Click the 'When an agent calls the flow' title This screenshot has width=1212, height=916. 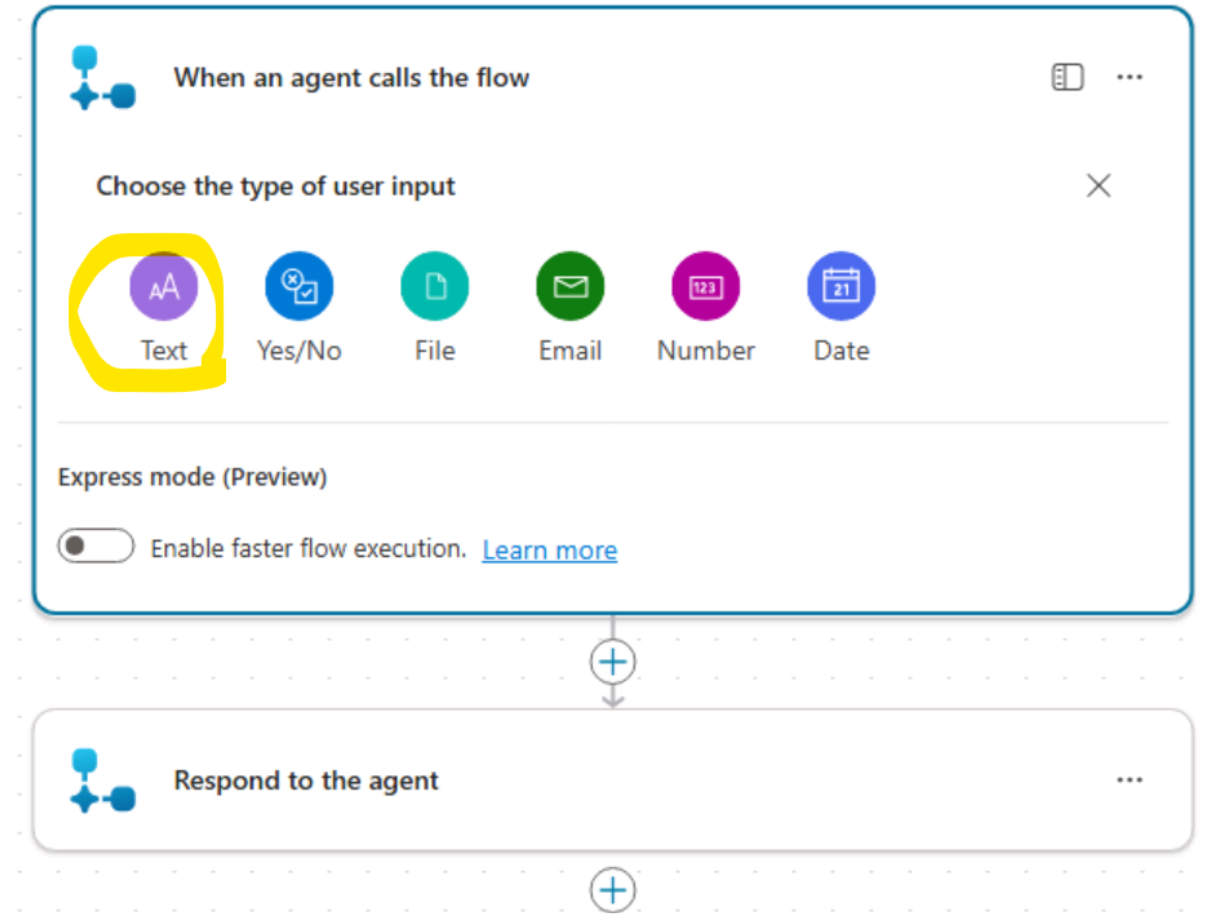(x=351, y=78)
